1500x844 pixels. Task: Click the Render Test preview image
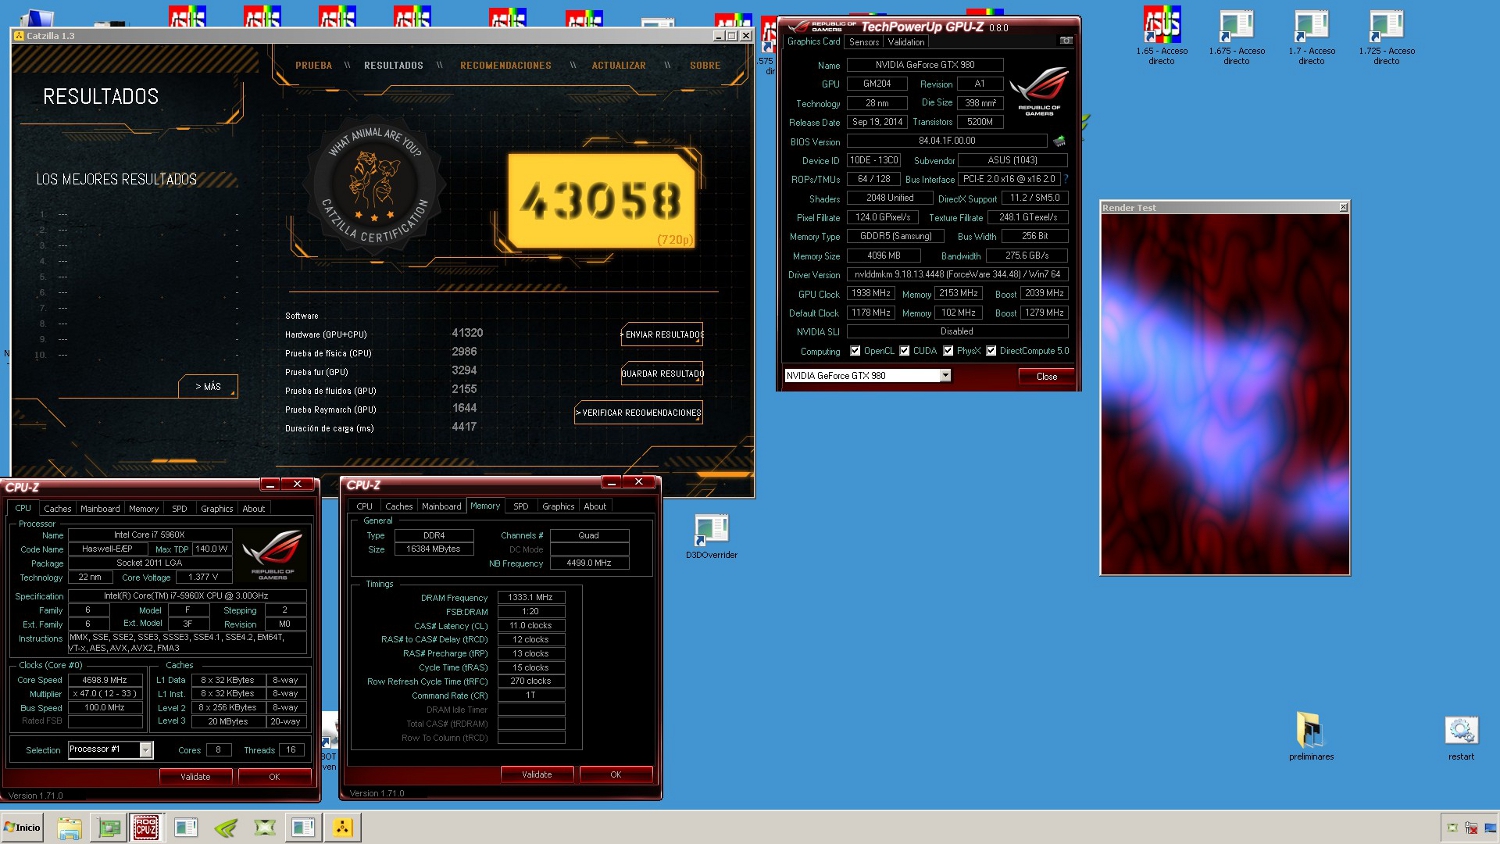click(x=1225, y=394)
